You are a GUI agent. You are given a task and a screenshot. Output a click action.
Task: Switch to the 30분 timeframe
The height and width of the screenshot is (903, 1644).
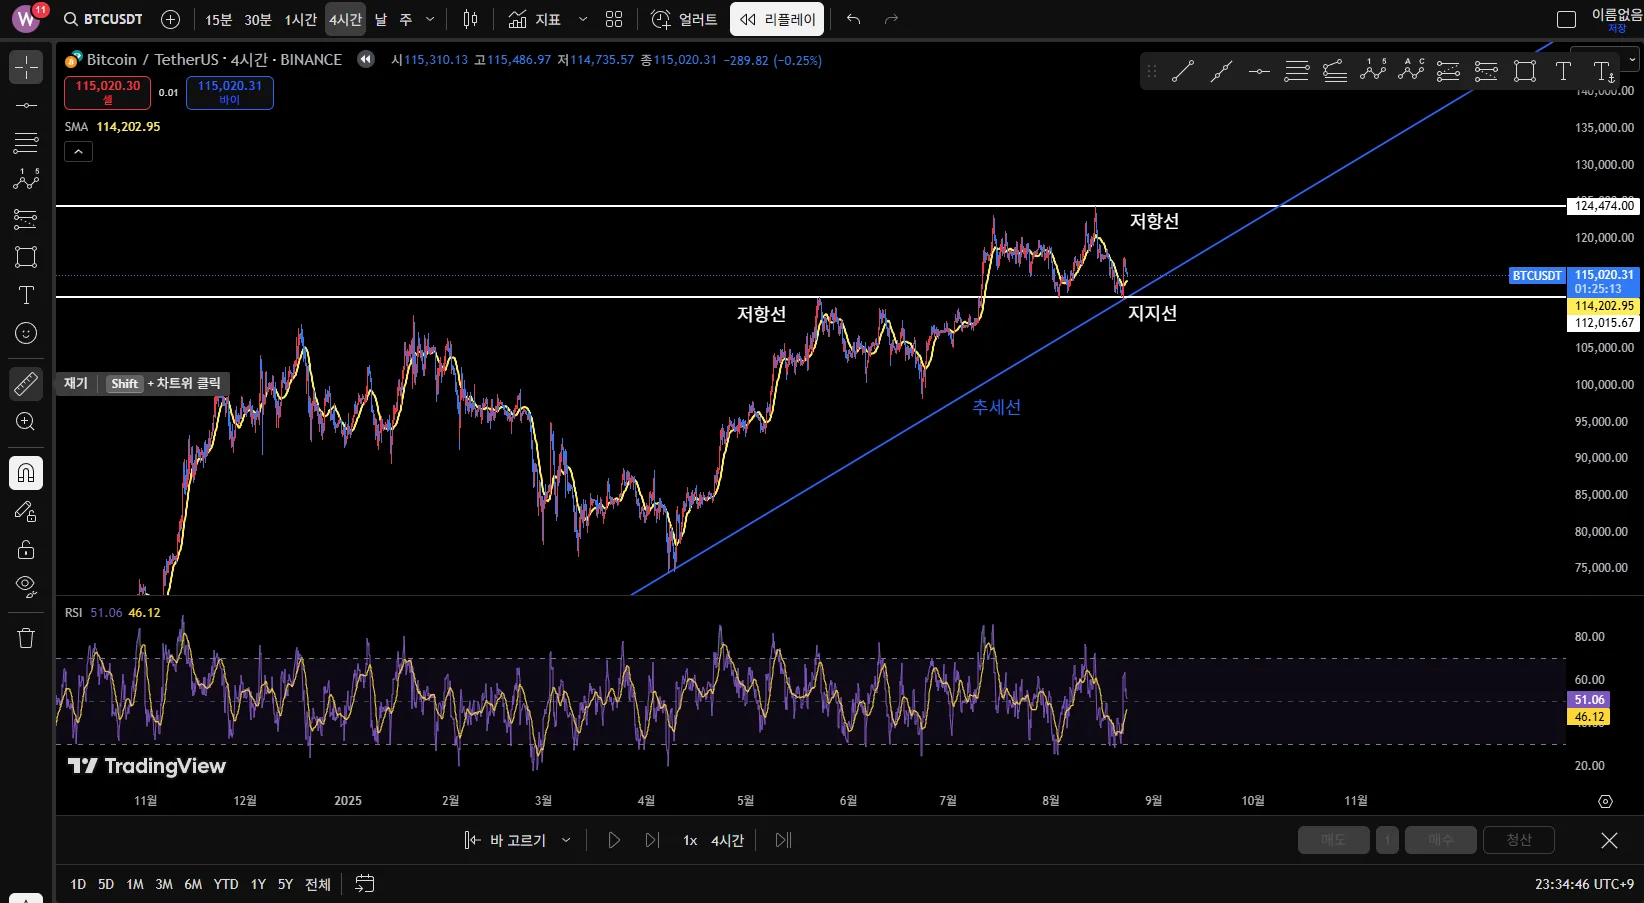[x=258, y=19]
